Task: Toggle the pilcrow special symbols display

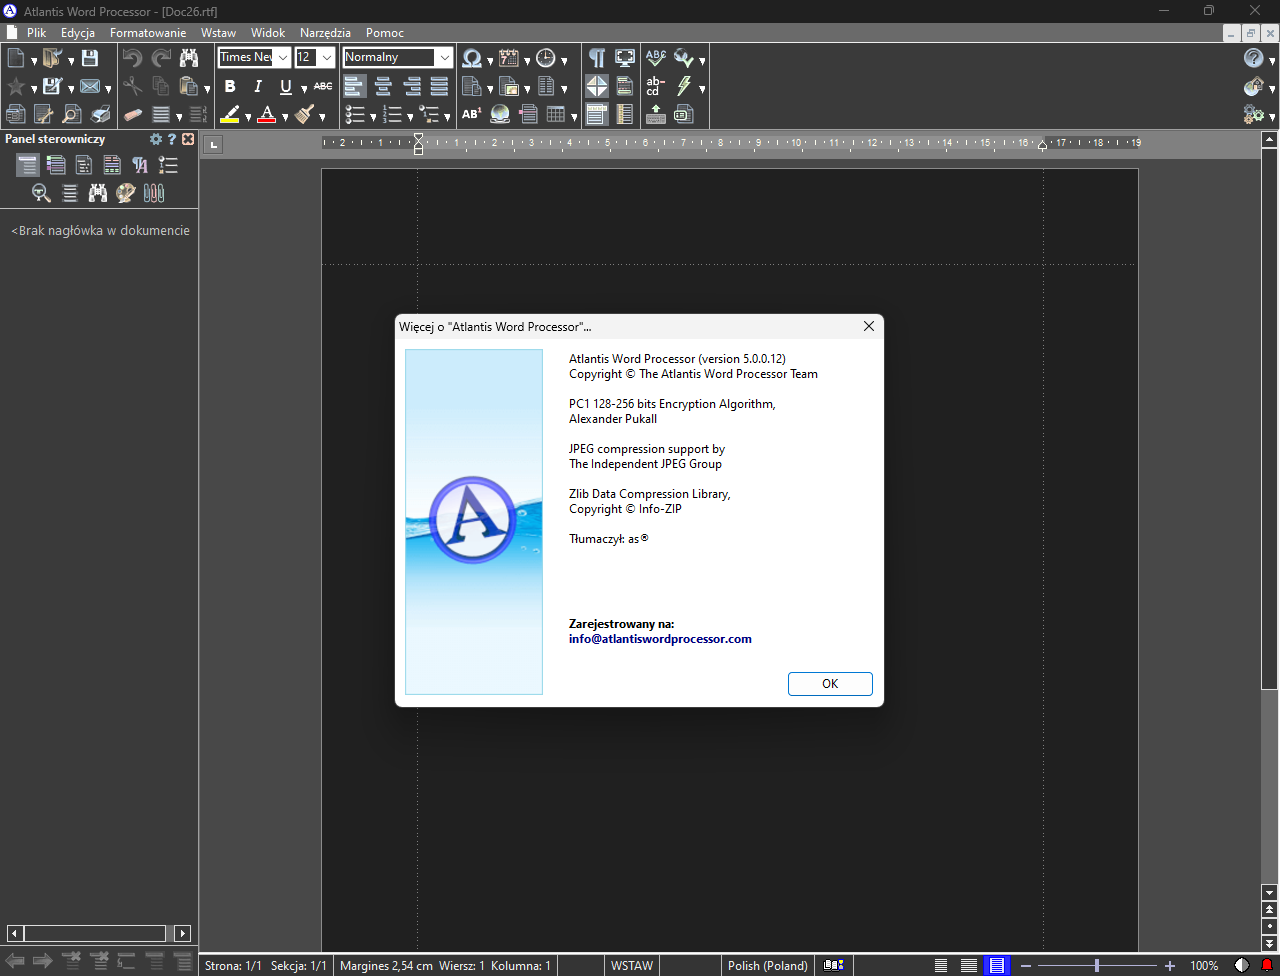Action: (x=597, y=58)
